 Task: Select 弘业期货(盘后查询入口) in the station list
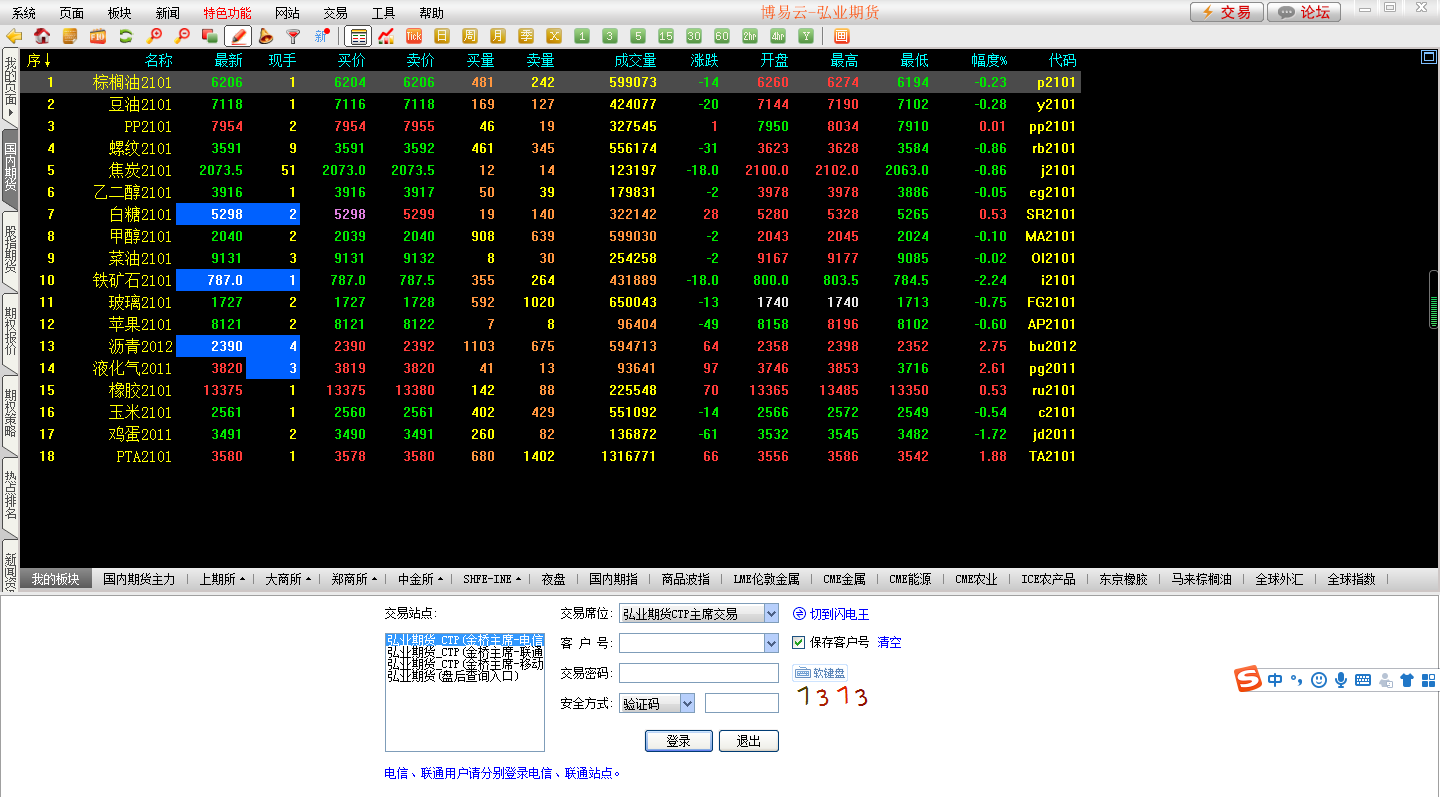point(453,676)
